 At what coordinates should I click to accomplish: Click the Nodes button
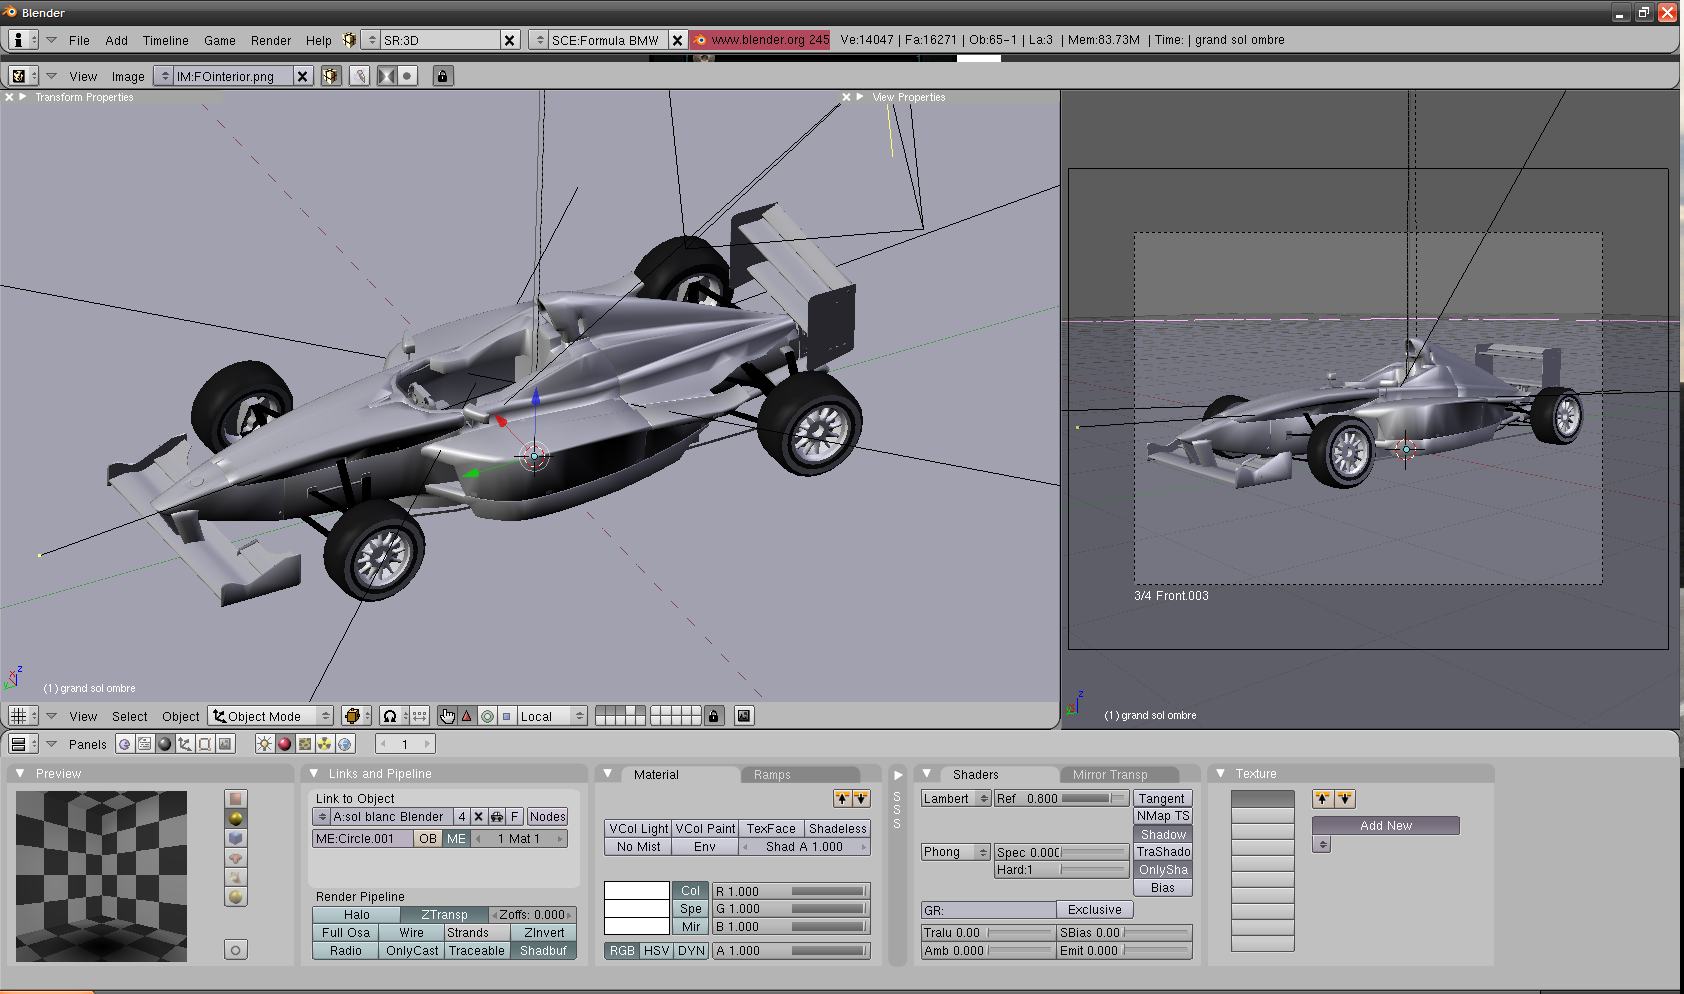[547, 817]
